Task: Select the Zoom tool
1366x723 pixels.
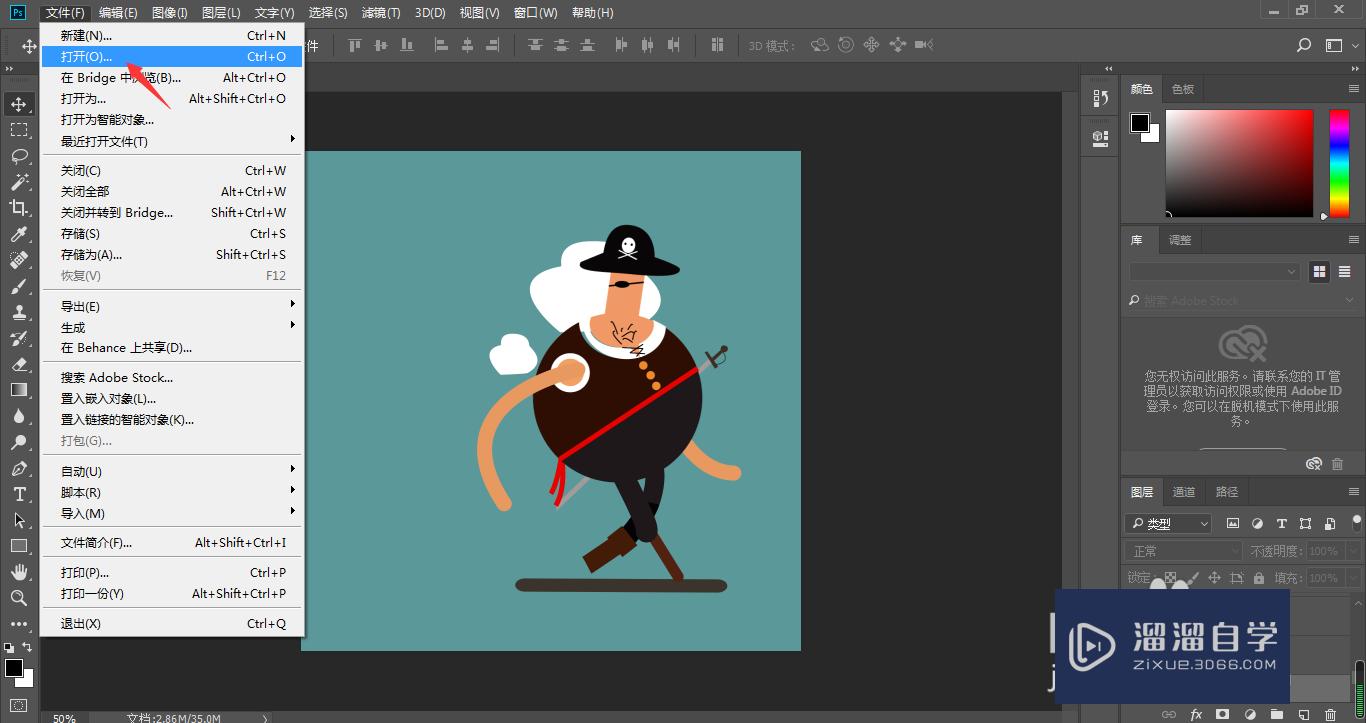Action: click(19, 598)
